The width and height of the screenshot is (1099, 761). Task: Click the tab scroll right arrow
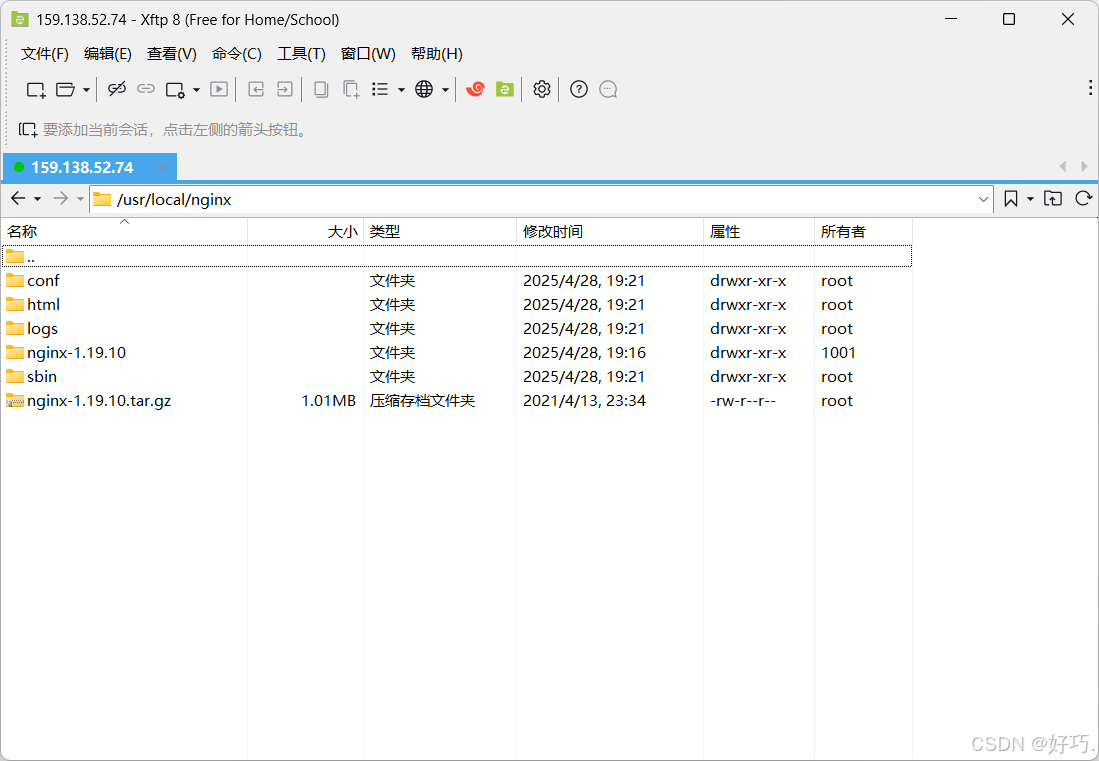point(1084,167)
